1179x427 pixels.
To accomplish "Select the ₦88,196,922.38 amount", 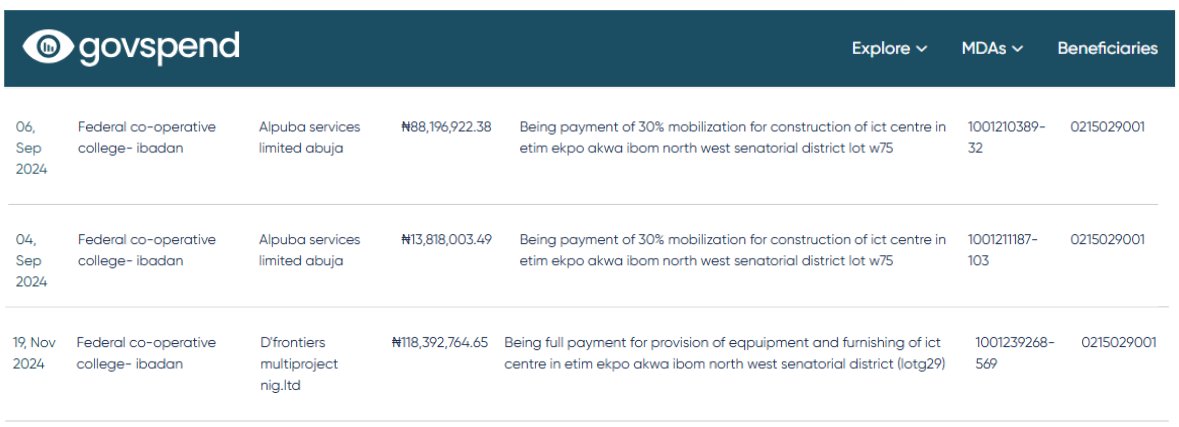I will tap(446, 127).
